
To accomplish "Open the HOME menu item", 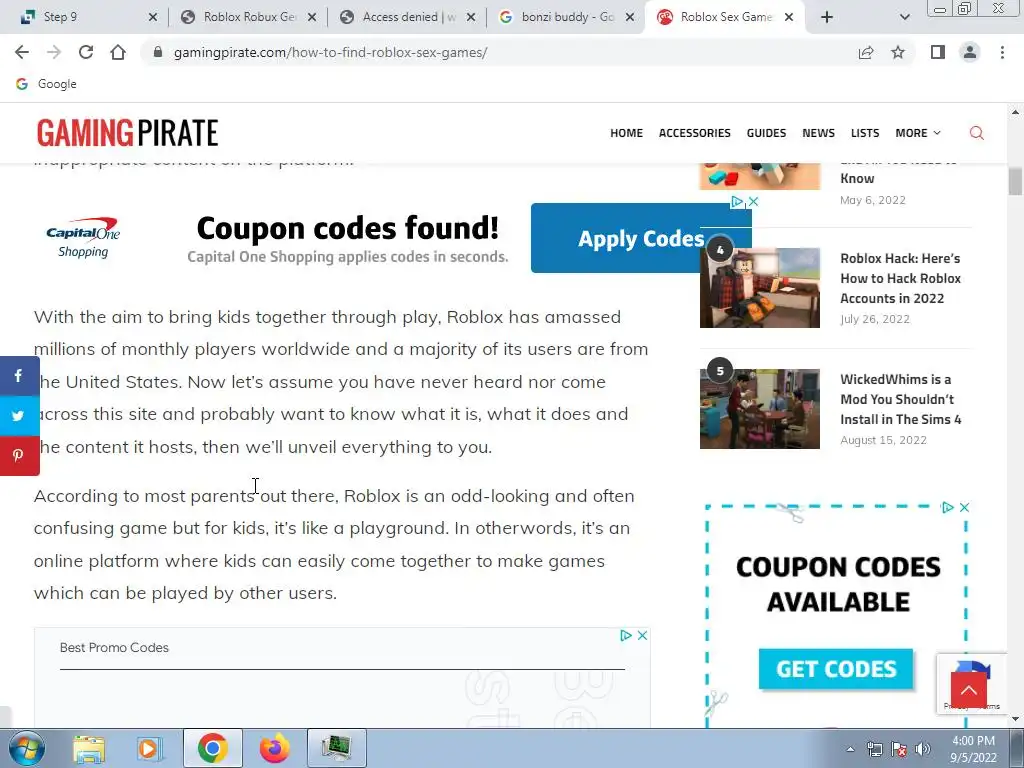I will (626, 133).
